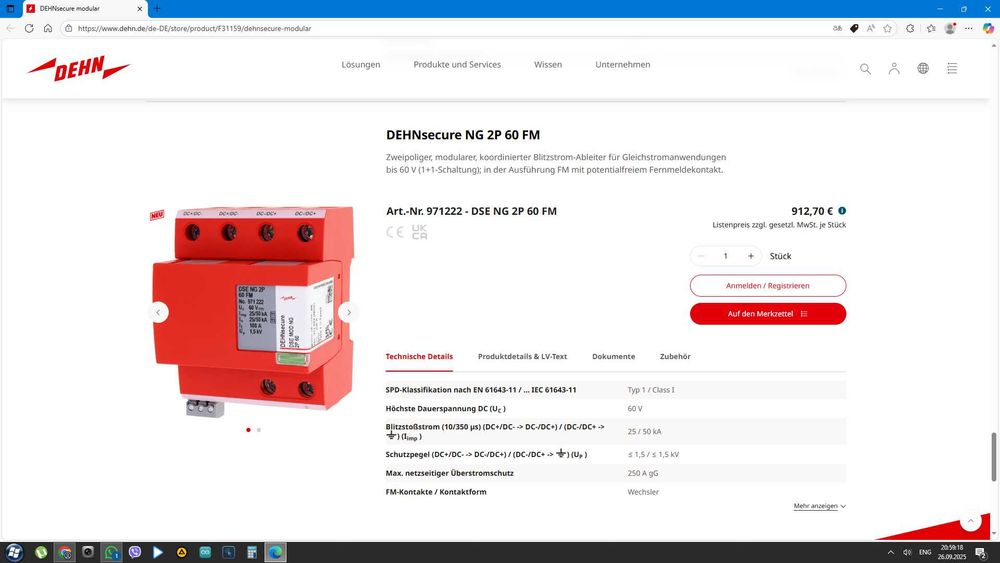The height and width of the screenshot is (563, 1000).
Task: Switch to the Dokumente tab
Action: click(x=613, y=356)
